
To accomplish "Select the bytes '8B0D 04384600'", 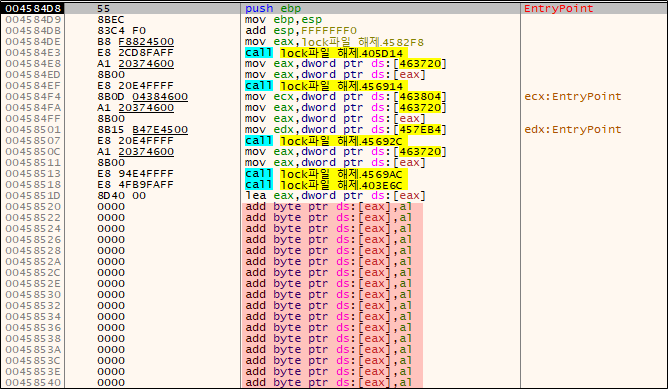I will click(x=142, y=97).
